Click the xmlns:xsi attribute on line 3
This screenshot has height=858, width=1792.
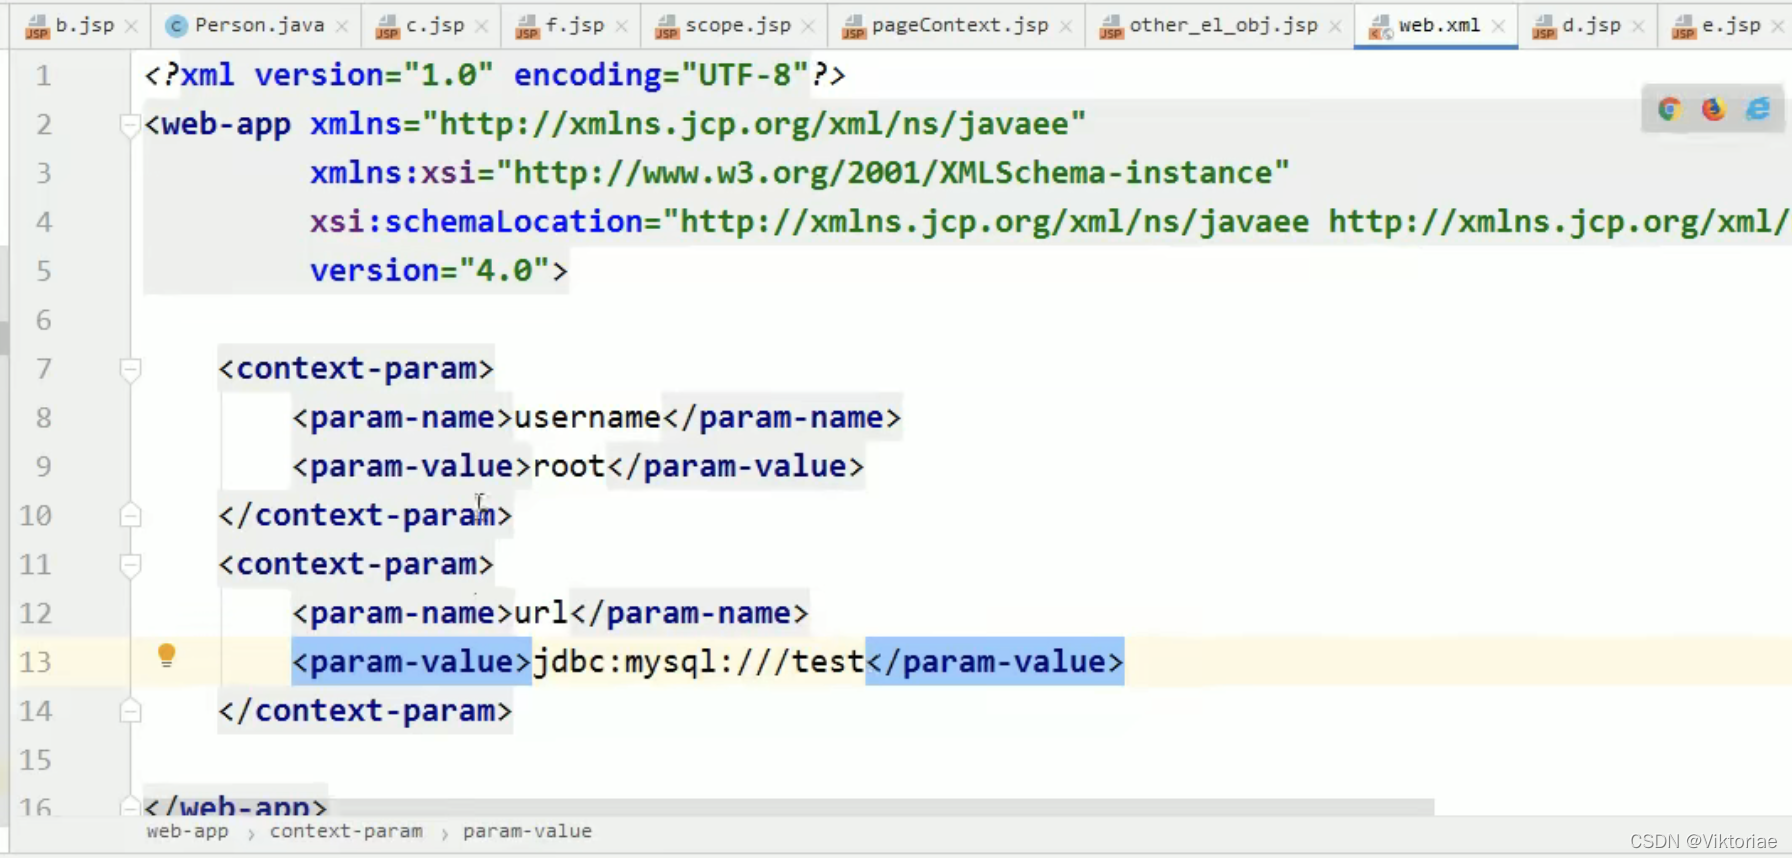coord(800,173)
